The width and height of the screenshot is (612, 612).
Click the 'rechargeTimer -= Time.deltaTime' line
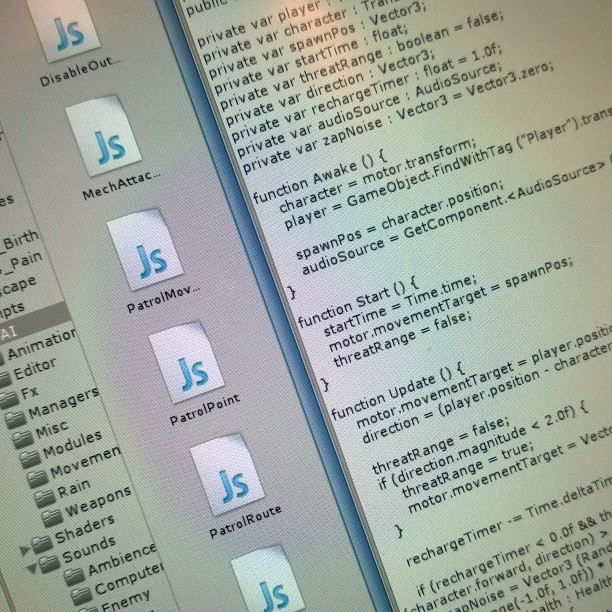(x=509, y=523)
